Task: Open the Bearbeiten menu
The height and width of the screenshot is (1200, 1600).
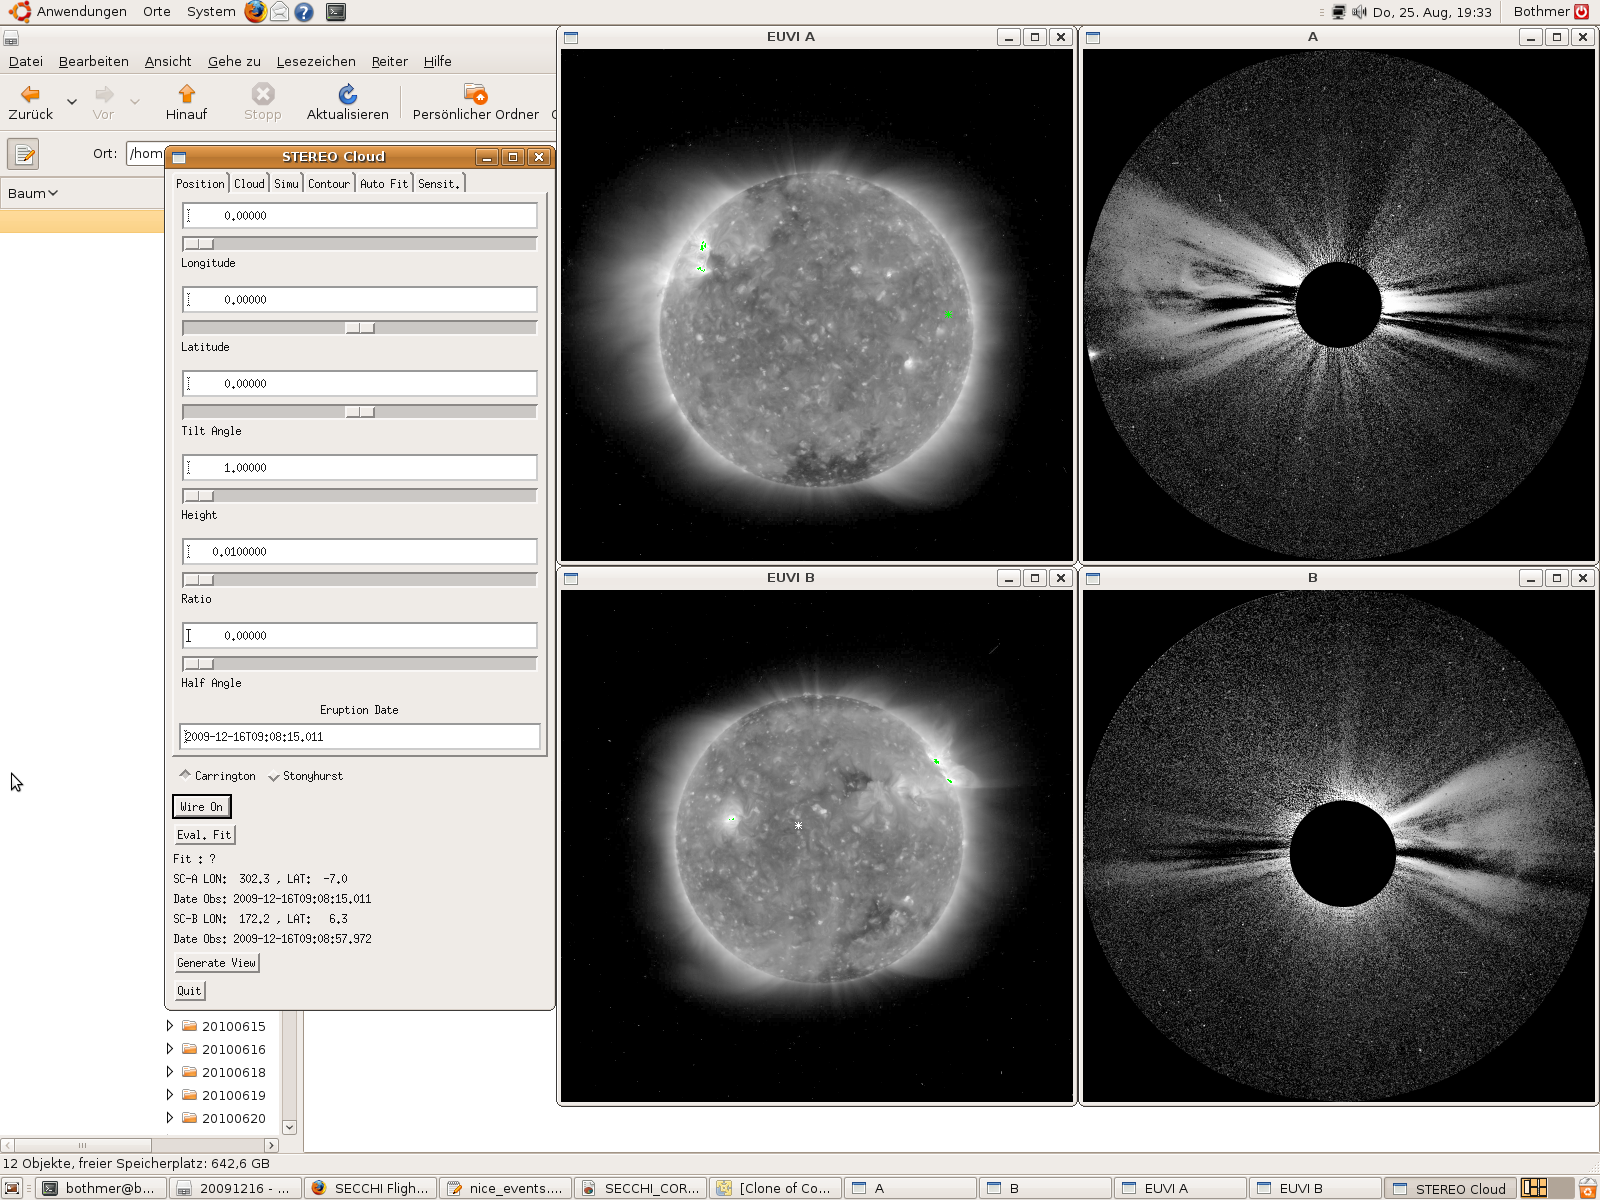Action: pos(94,61)
